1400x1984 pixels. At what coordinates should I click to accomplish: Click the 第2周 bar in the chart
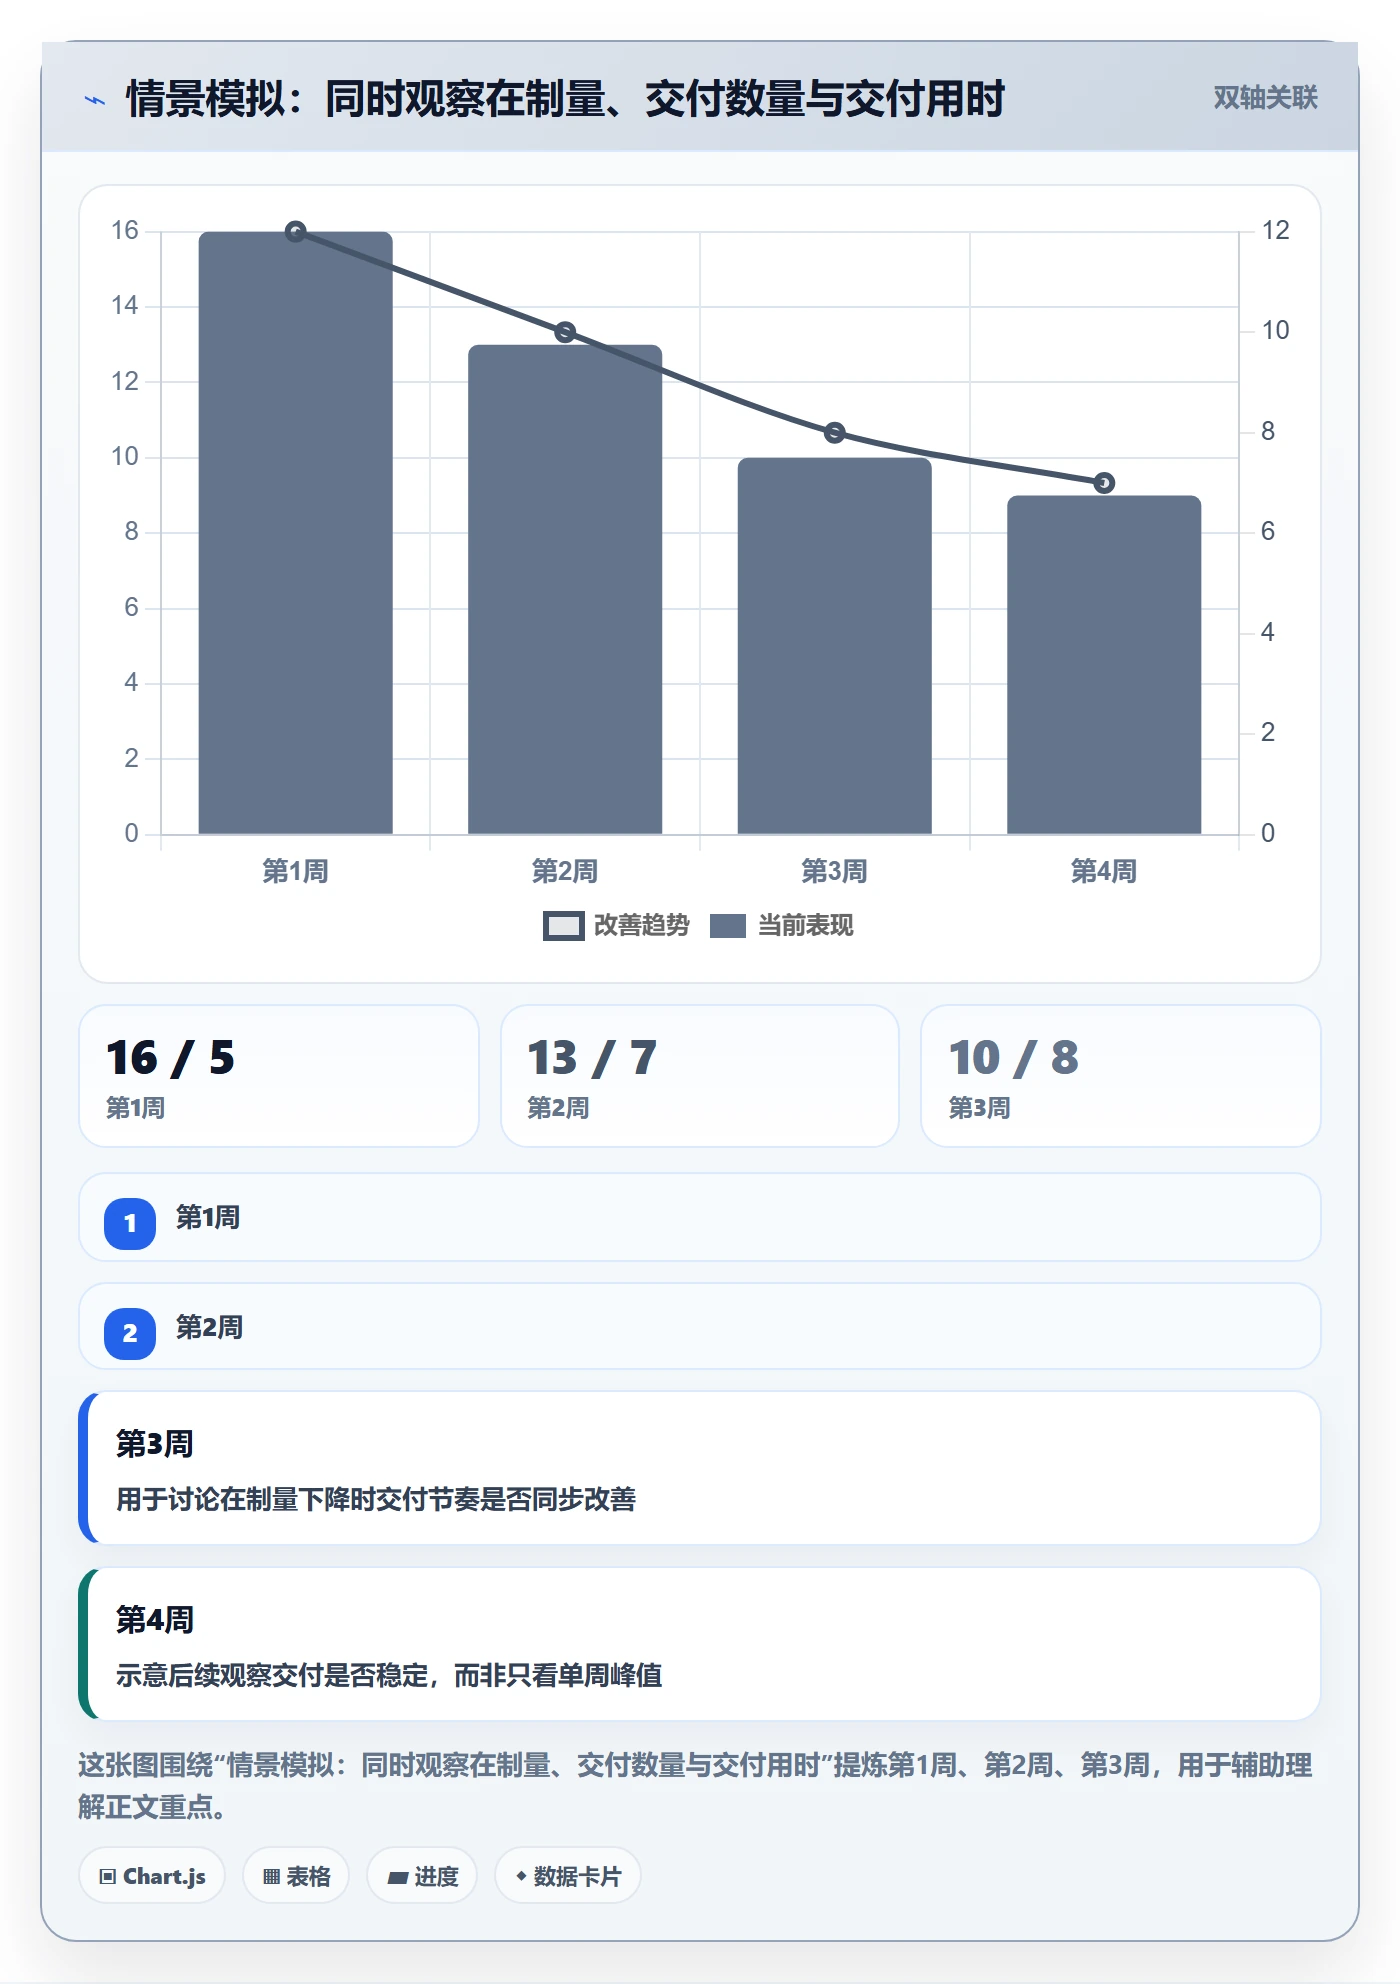(565, 589)
